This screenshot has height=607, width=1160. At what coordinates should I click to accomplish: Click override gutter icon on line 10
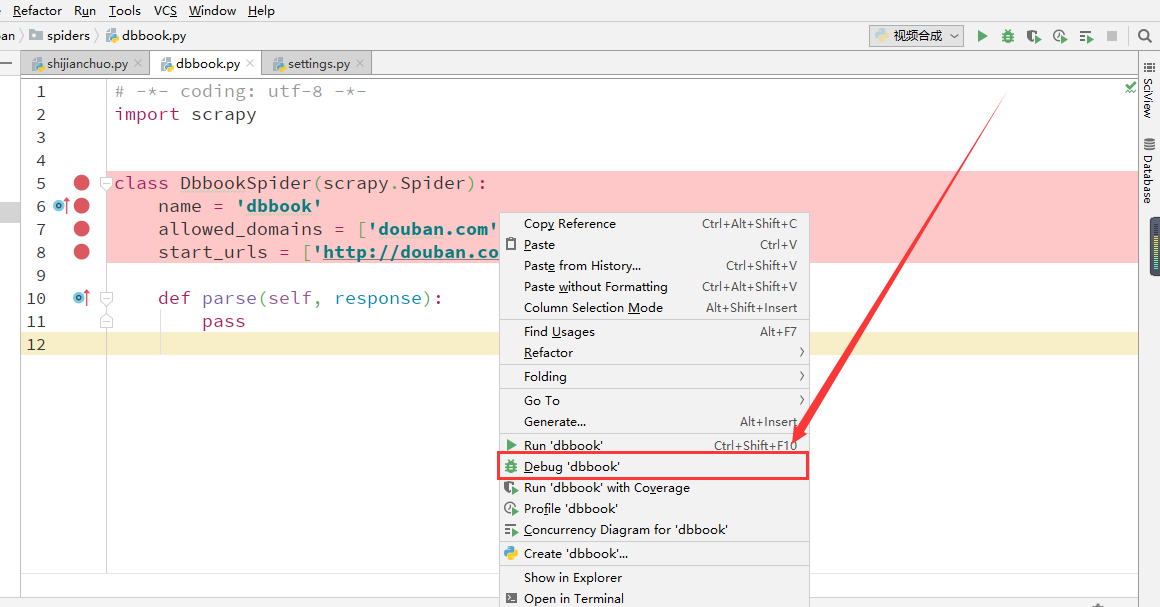pyautogui.click(x=81, y=298)
